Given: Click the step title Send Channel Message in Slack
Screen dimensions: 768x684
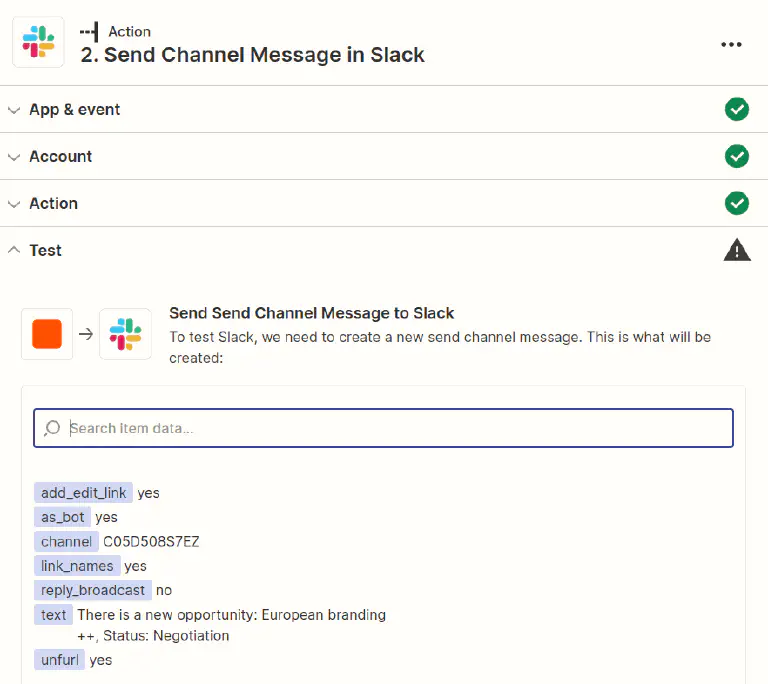Looking at the screenshot, I should pos(252,55).
